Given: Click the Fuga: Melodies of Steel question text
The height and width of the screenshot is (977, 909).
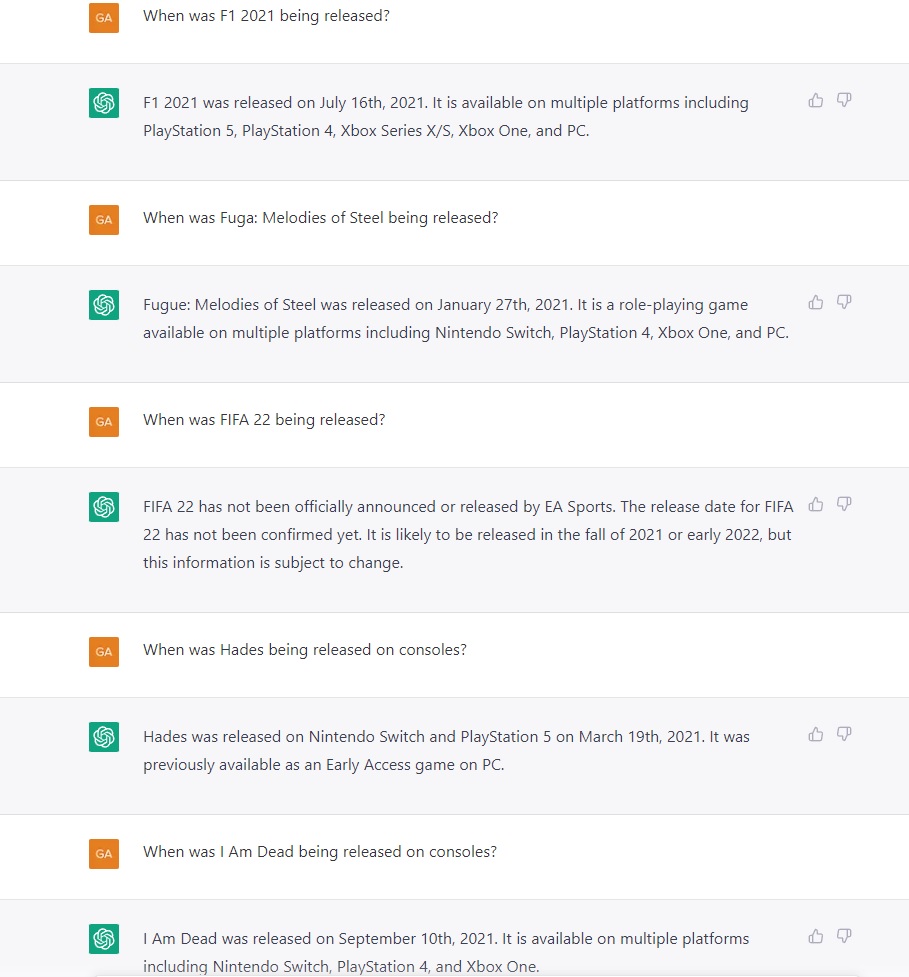Looking at the screenshot, I should point(320,218).
